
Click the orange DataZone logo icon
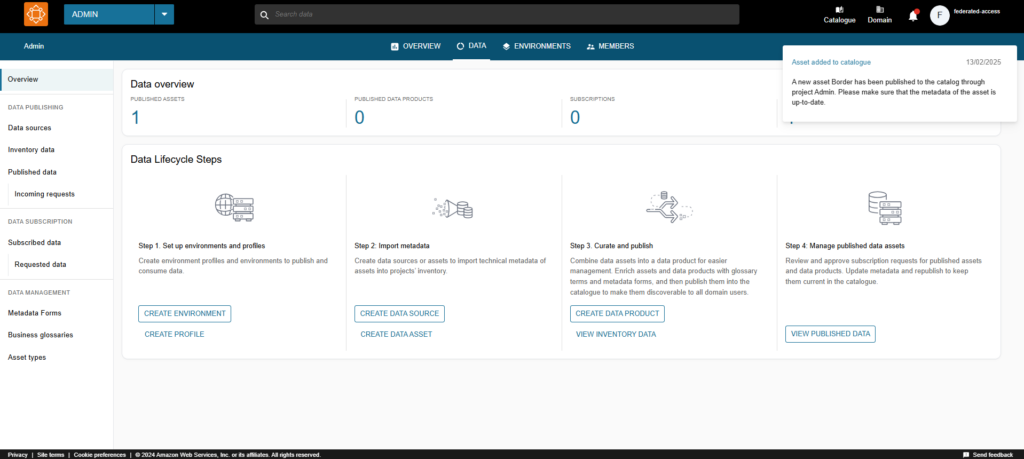click(36, 14)
